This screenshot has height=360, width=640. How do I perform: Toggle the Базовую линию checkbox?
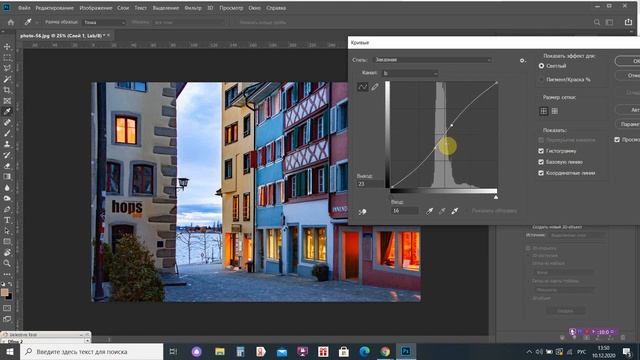541,162
